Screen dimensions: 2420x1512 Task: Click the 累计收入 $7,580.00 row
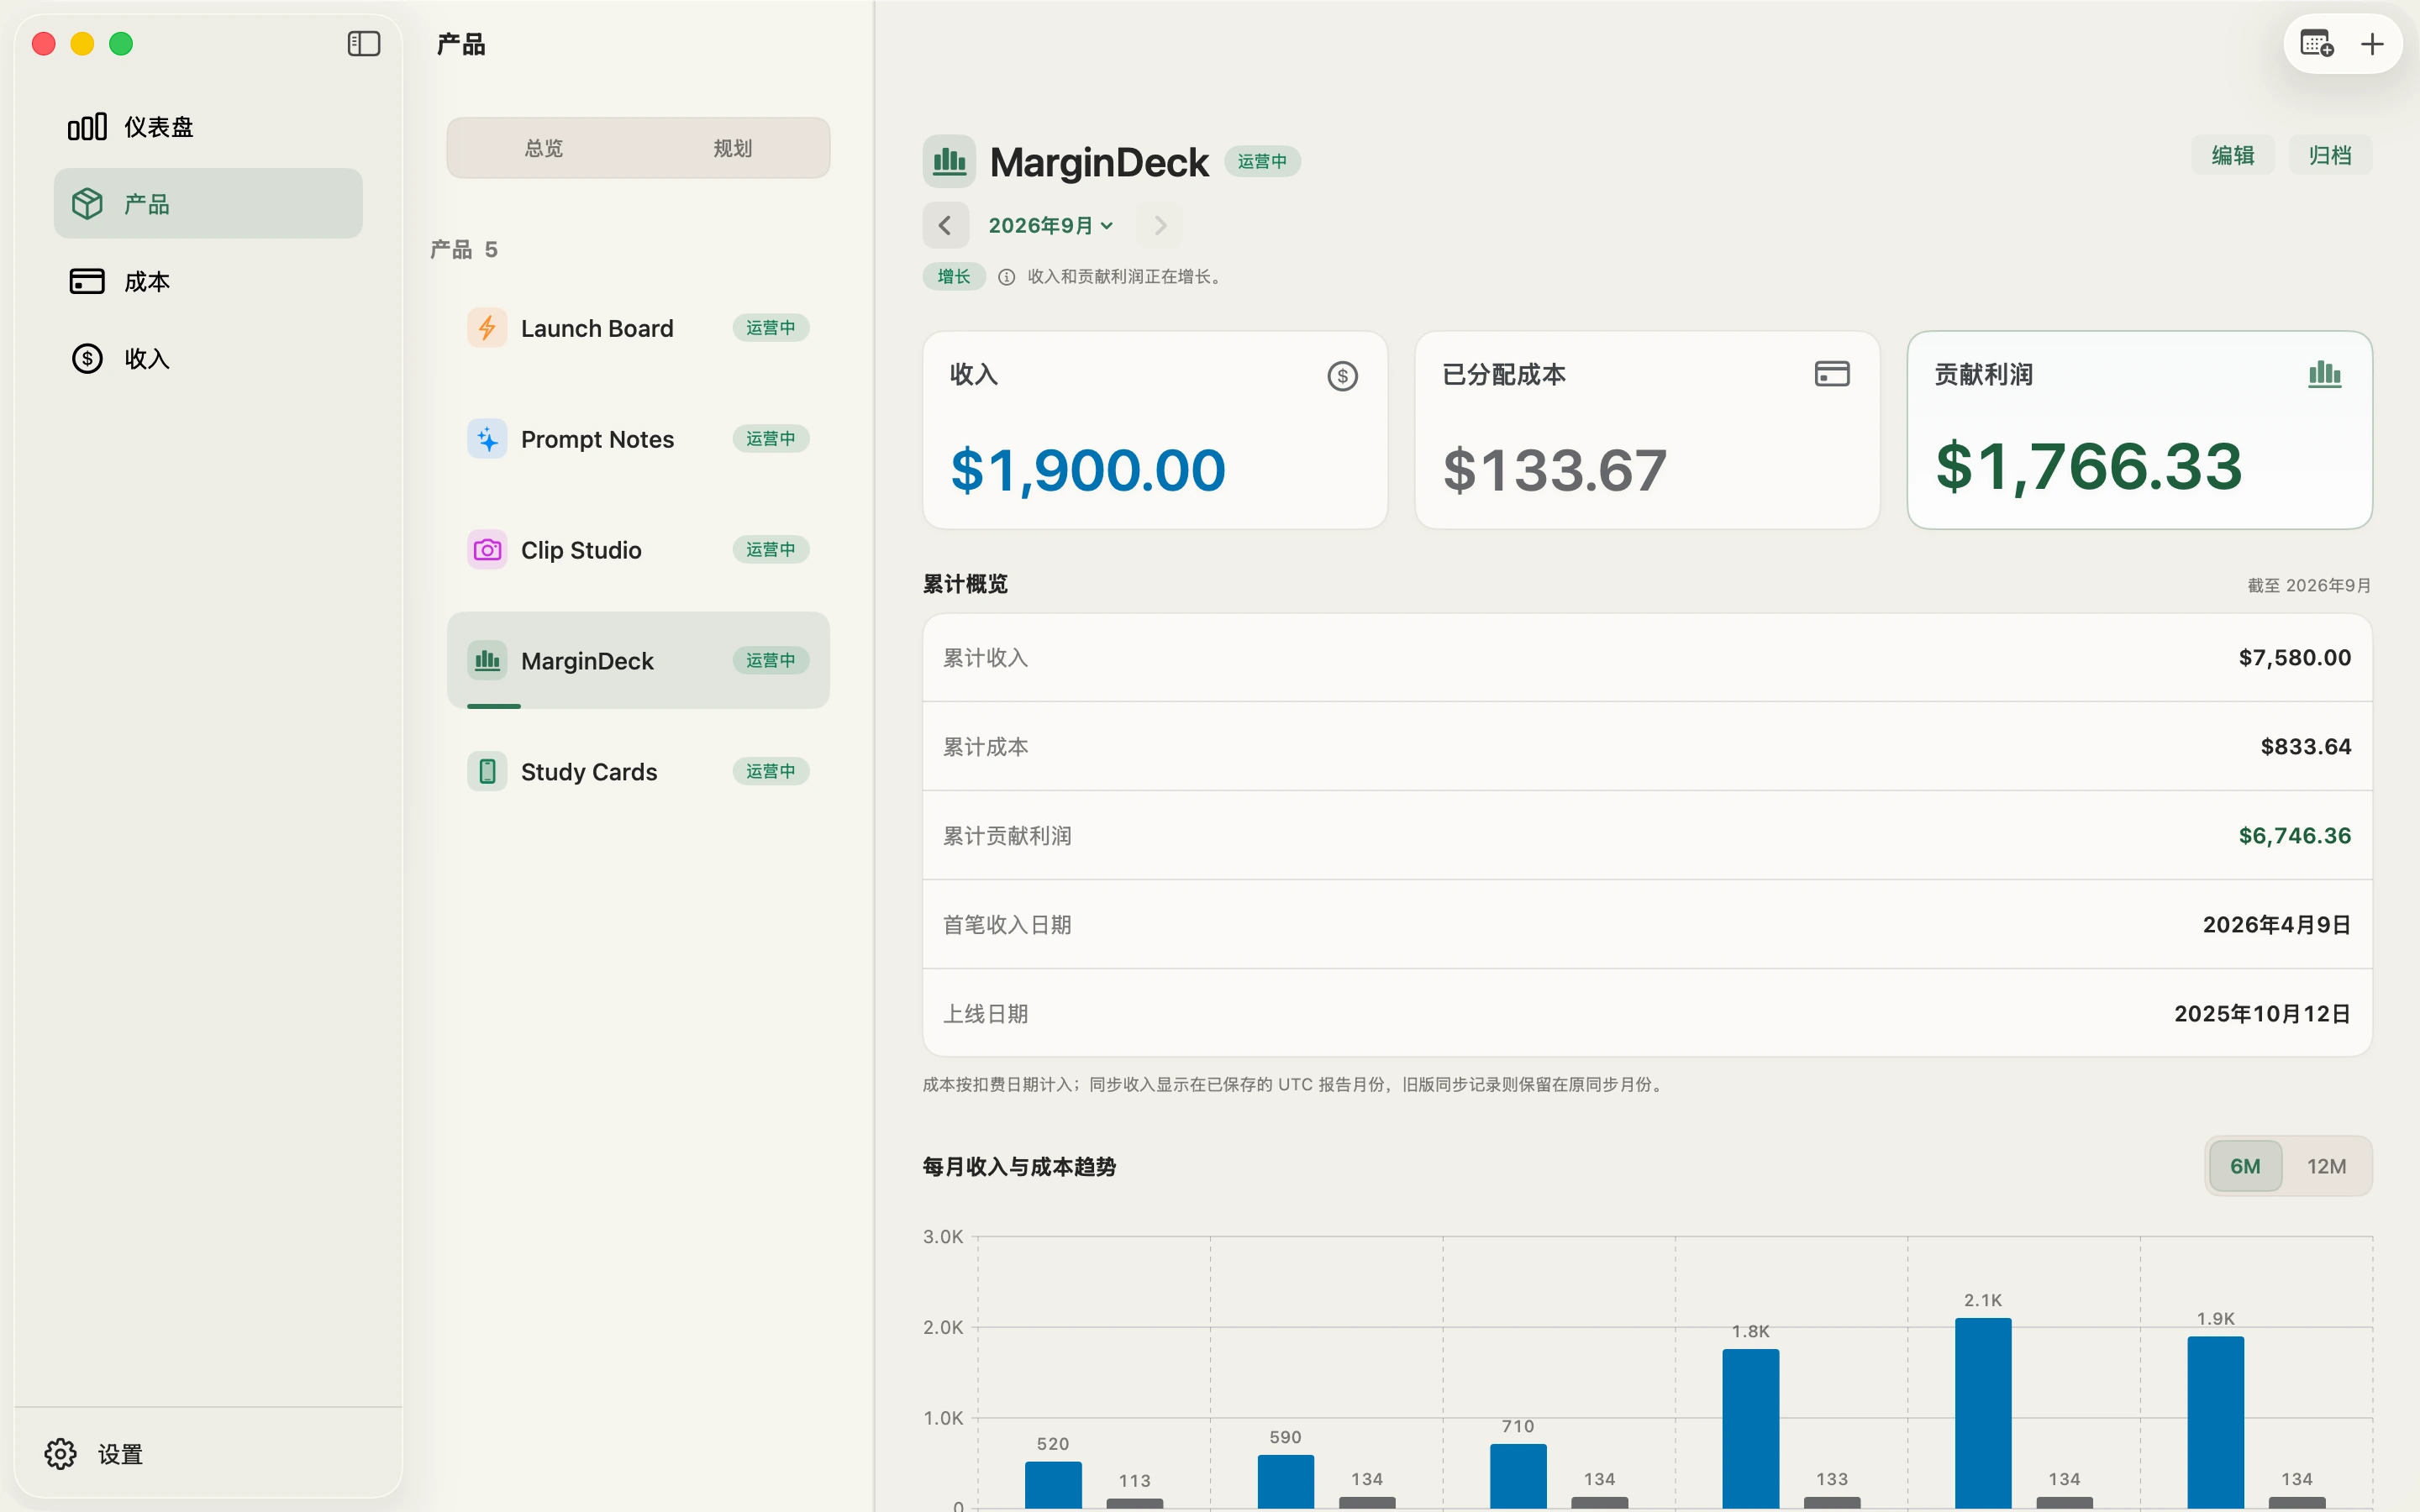1647,658
